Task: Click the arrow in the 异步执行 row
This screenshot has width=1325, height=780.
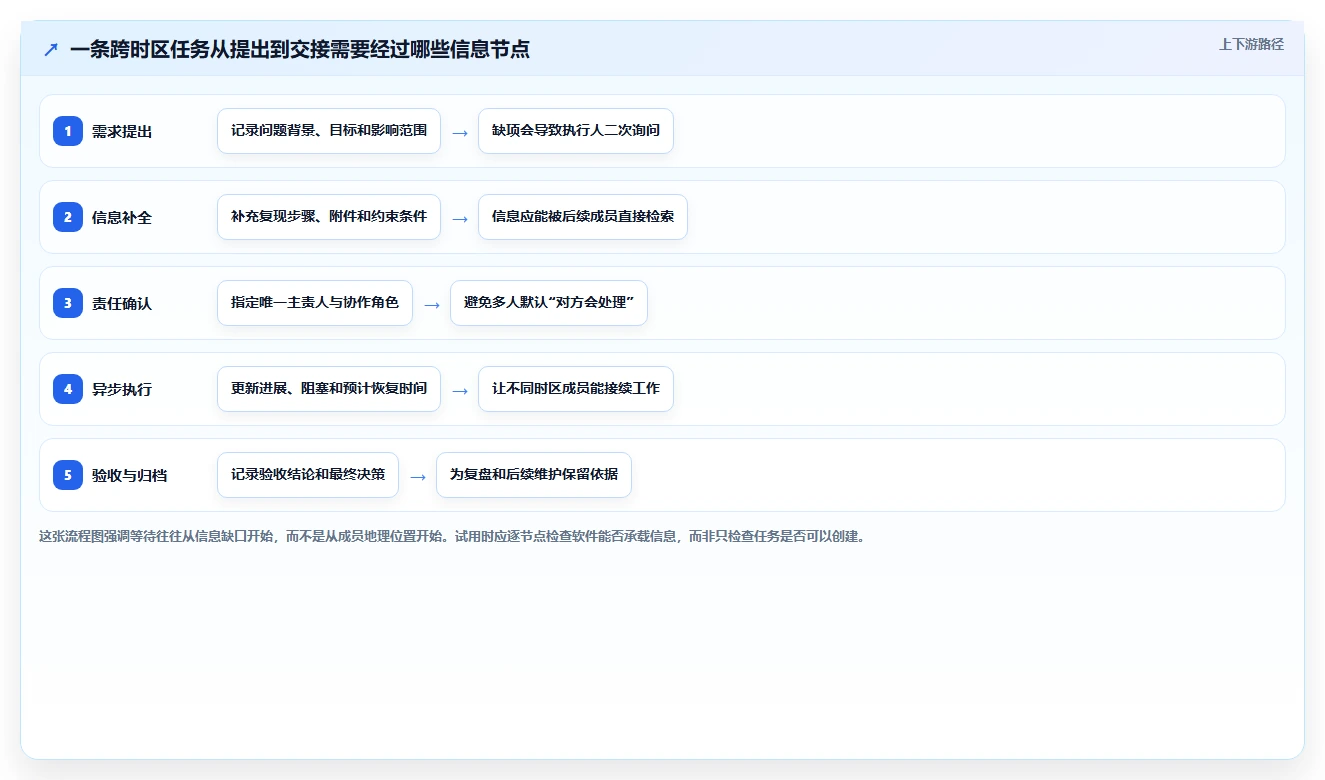Action: 460,390
